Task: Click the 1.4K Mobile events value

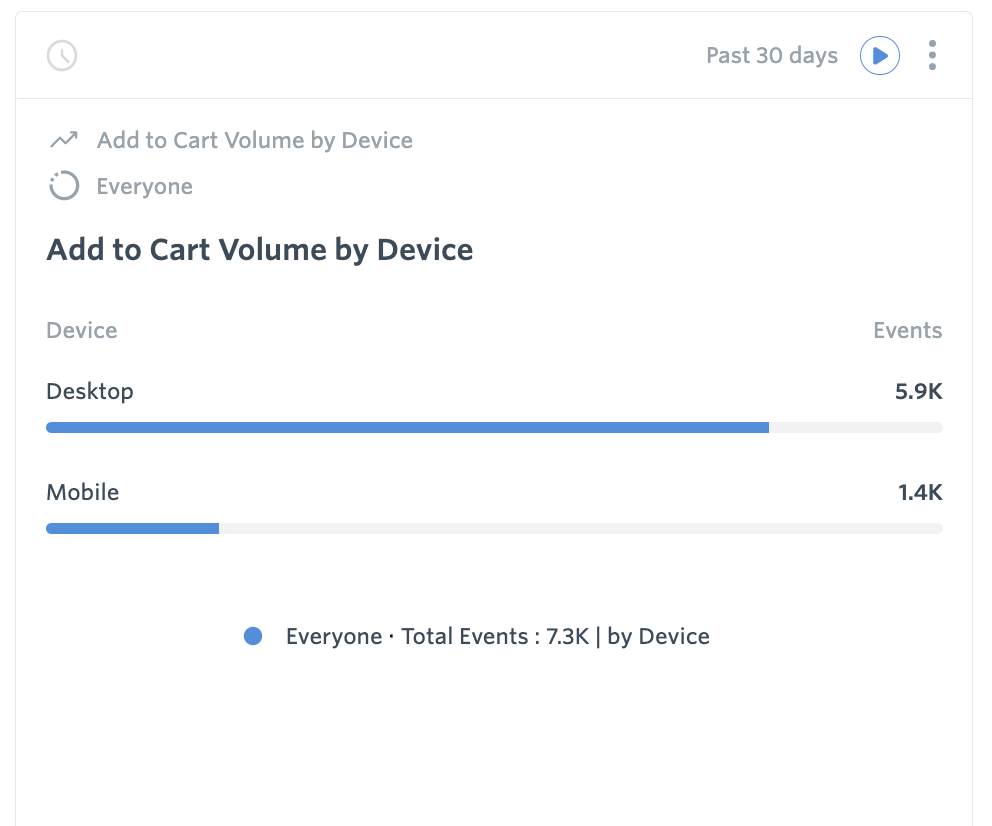Action: coord(919,492)
